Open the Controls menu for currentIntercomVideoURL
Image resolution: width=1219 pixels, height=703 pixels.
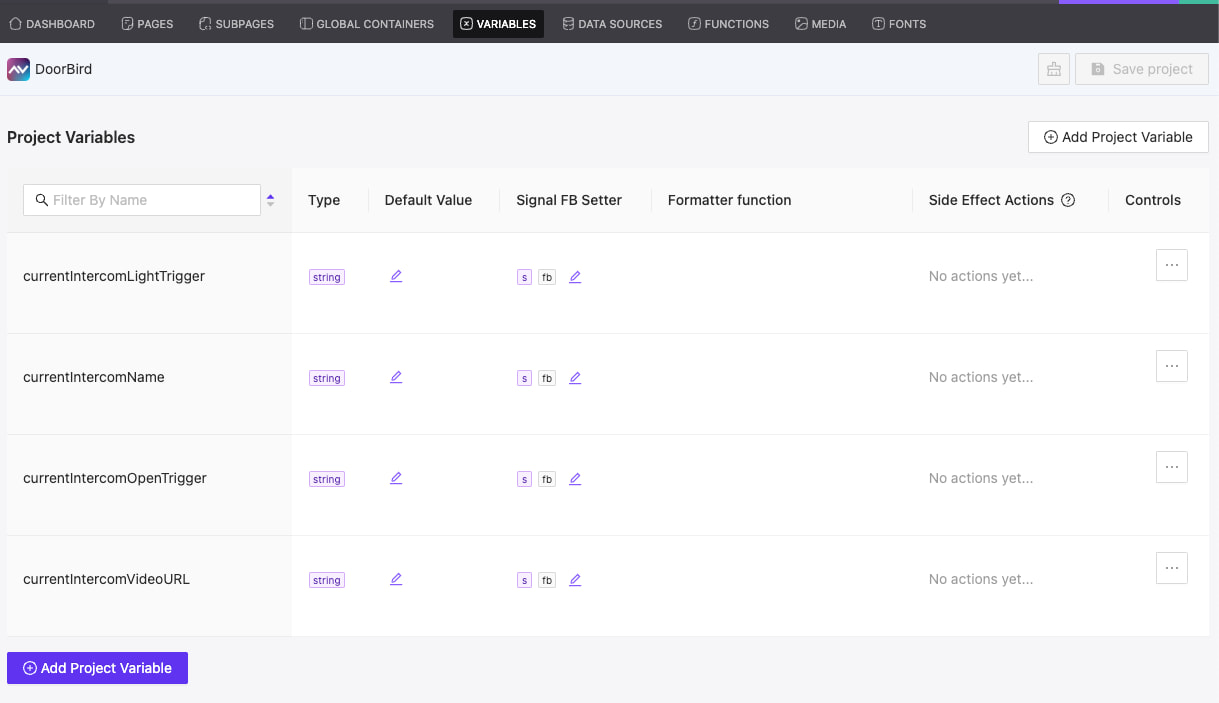coord(1171,567)
